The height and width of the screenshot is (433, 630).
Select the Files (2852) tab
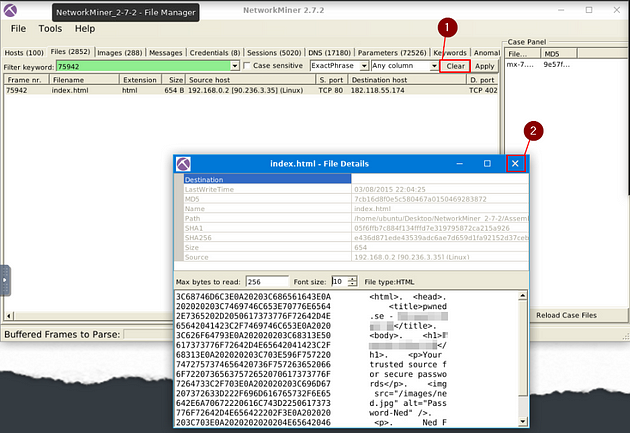click(70, 51)
